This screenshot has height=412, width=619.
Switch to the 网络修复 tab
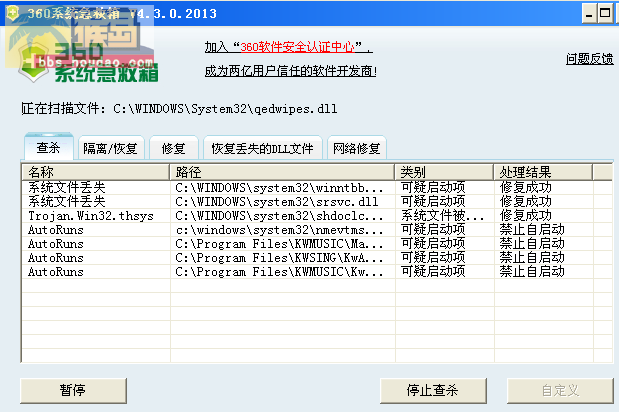click(x=356, y=148)
